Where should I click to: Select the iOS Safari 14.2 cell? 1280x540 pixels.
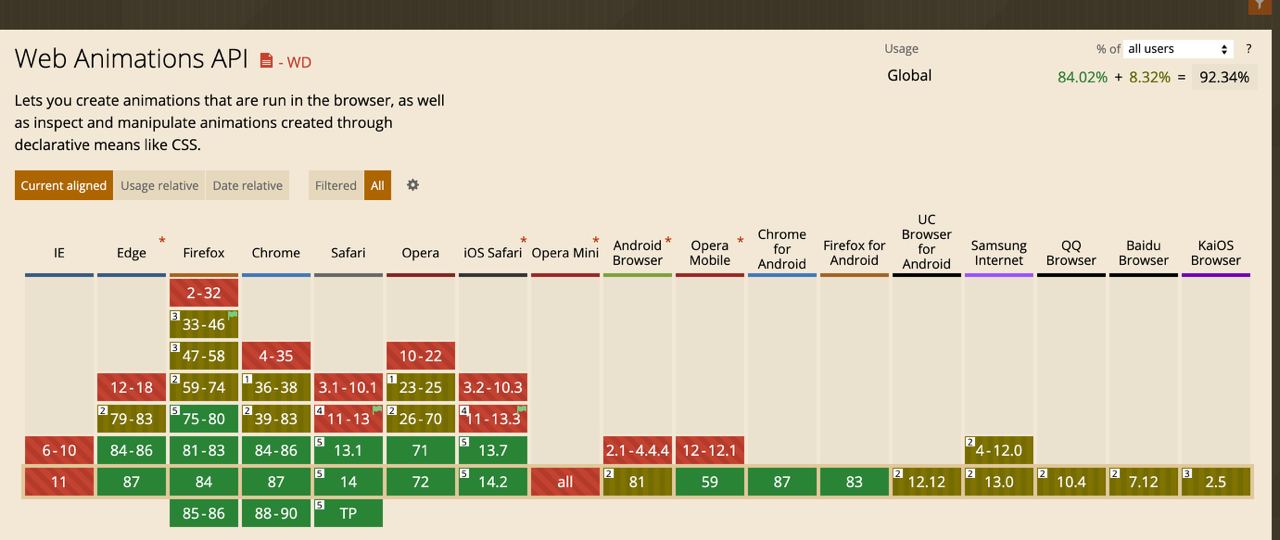click(x=493, y=482)
